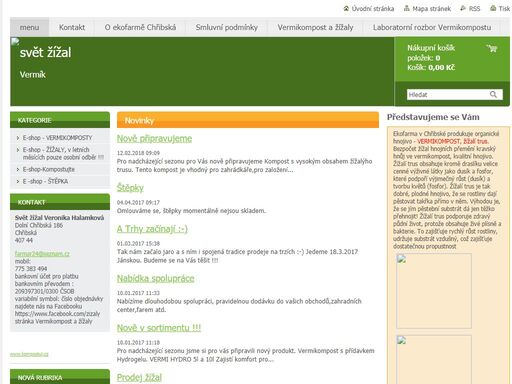Screen dimensions: 512x384
Task: Open the menu tab
Action: point(29,27)
